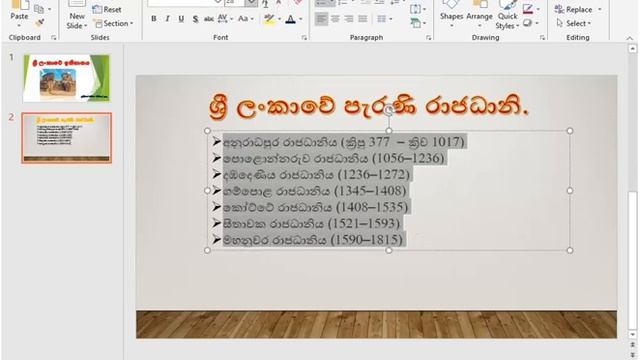Image resolution: width=640 pixels, height=360 pixels.
Task: Click line with (1056–1236)
Action: [333, 158]
